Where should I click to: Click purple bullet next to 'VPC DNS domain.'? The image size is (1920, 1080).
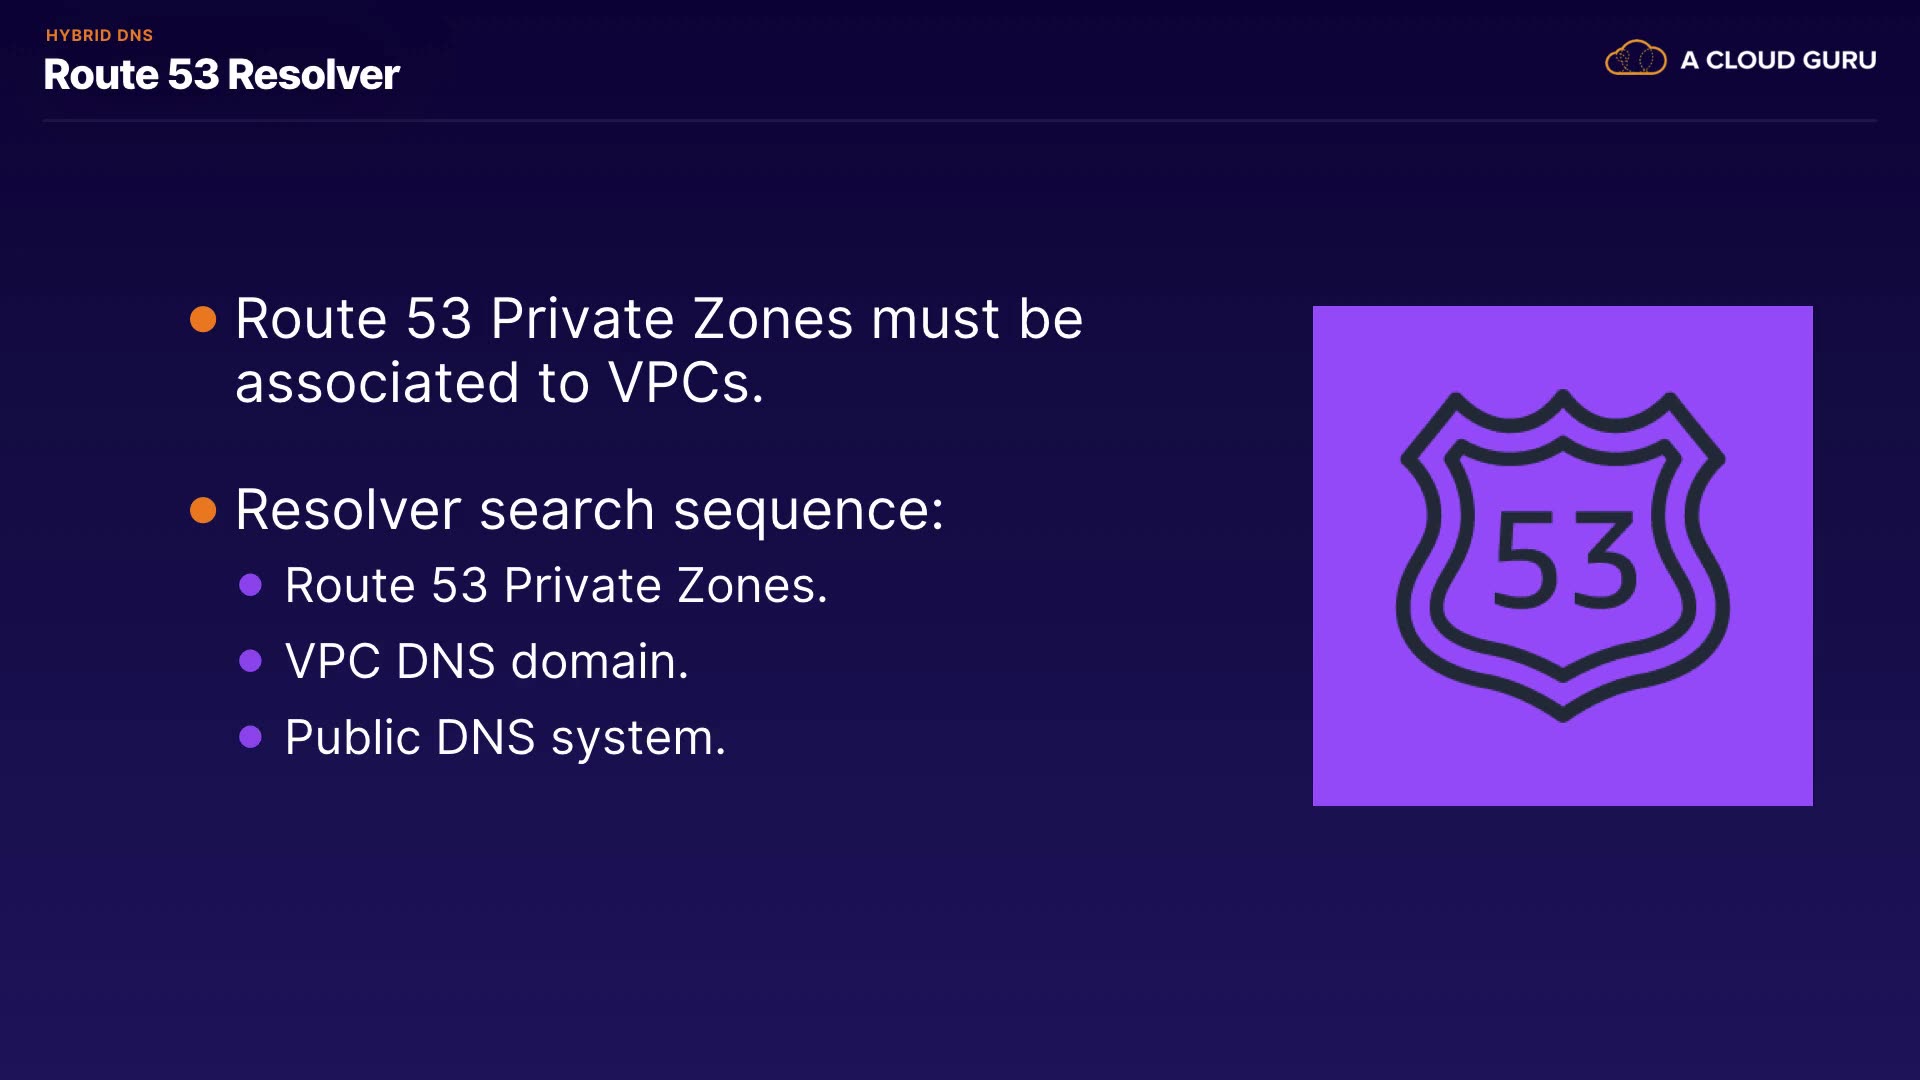(x=250, y=661)
